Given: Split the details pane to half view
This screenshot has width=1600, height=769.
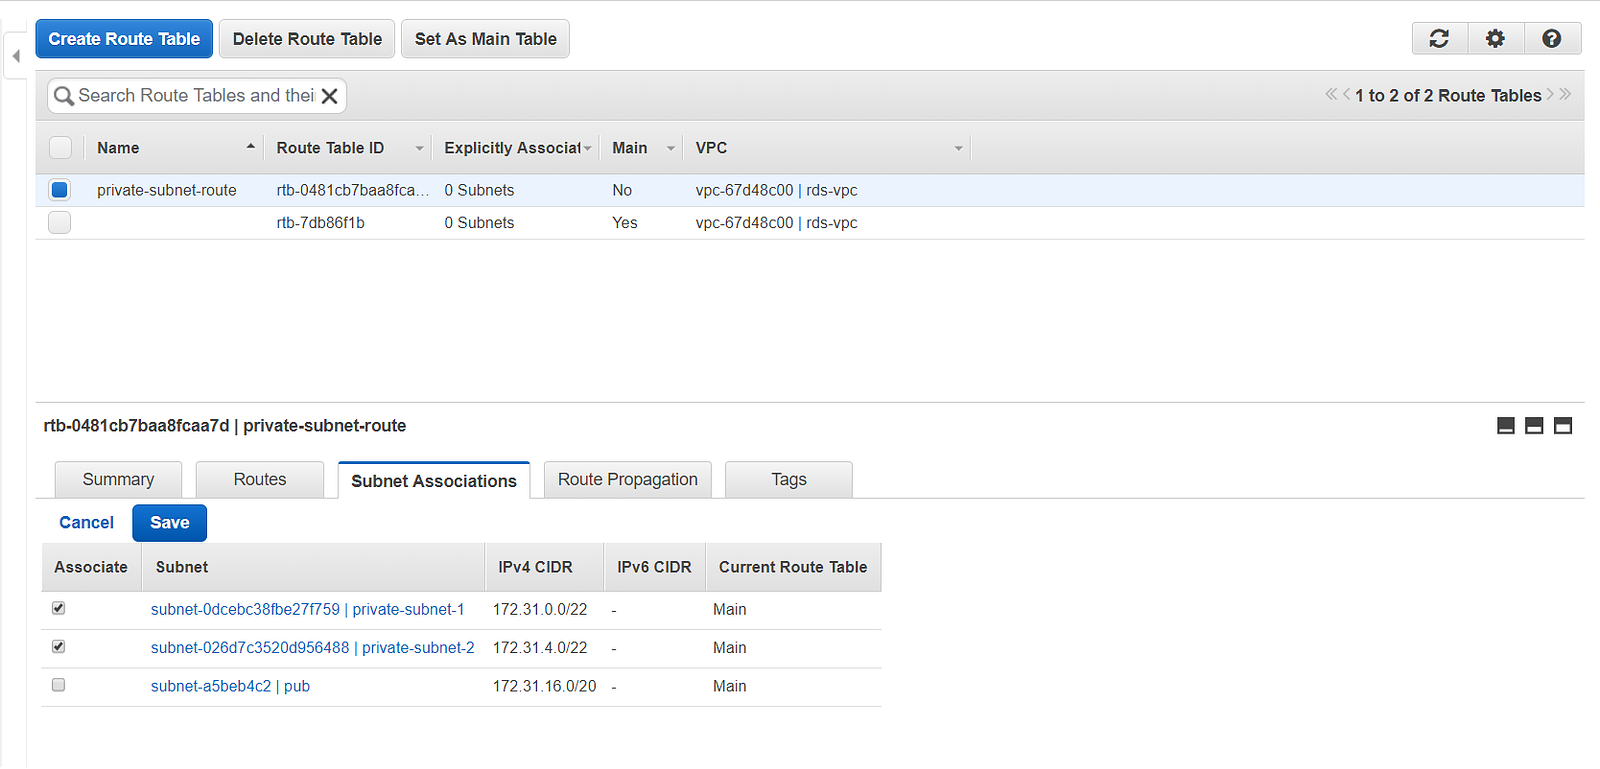Looking at the screenshot, I should point(1534,426).
